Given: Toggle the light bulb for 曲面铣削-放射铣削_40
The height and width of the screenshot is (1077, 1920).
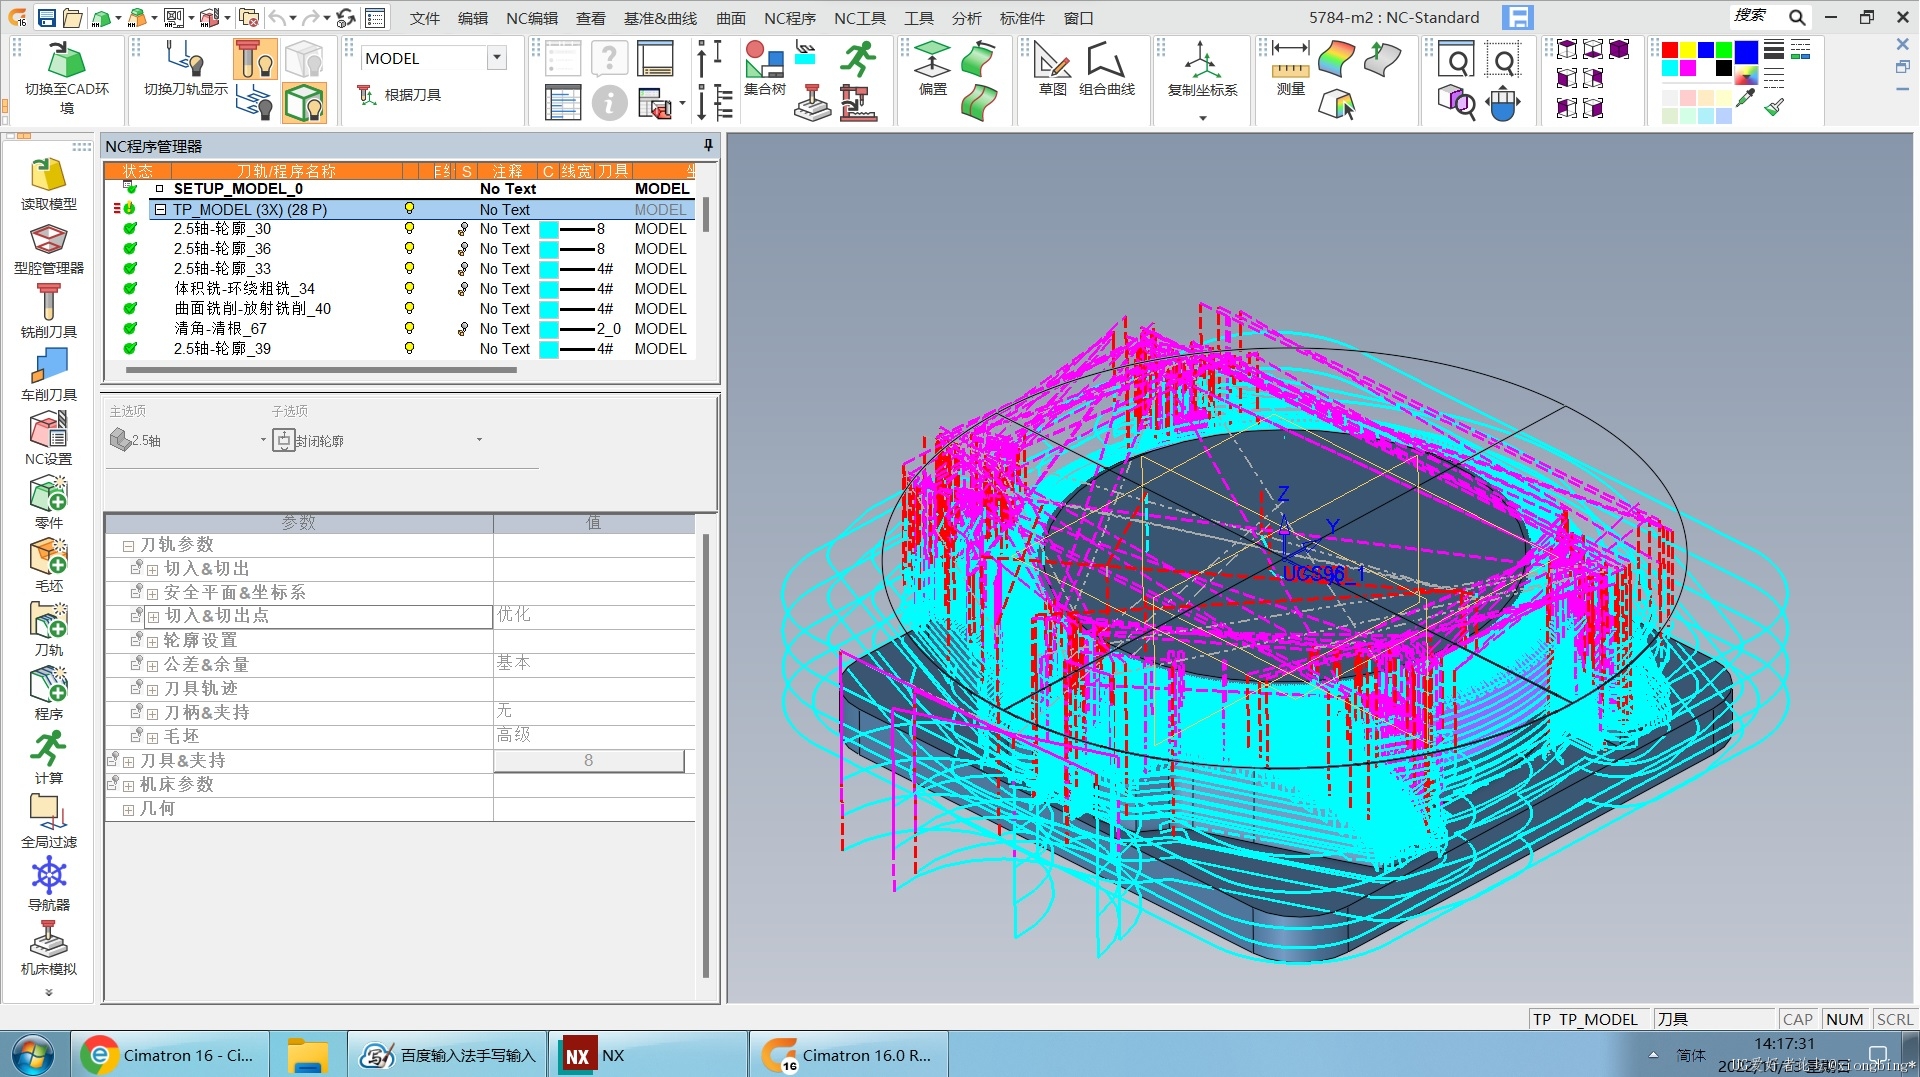Looking at the screenshot, I should click(x=409, y=309).
